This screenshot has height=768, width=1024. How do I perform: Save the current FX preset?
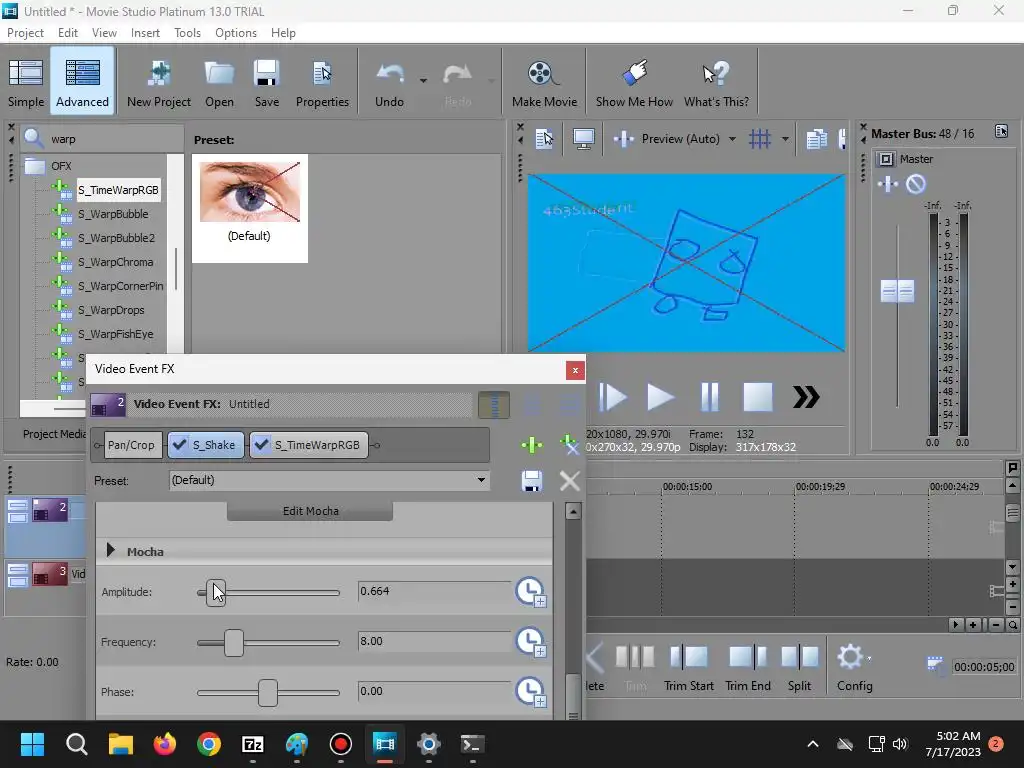coord(532,481)
